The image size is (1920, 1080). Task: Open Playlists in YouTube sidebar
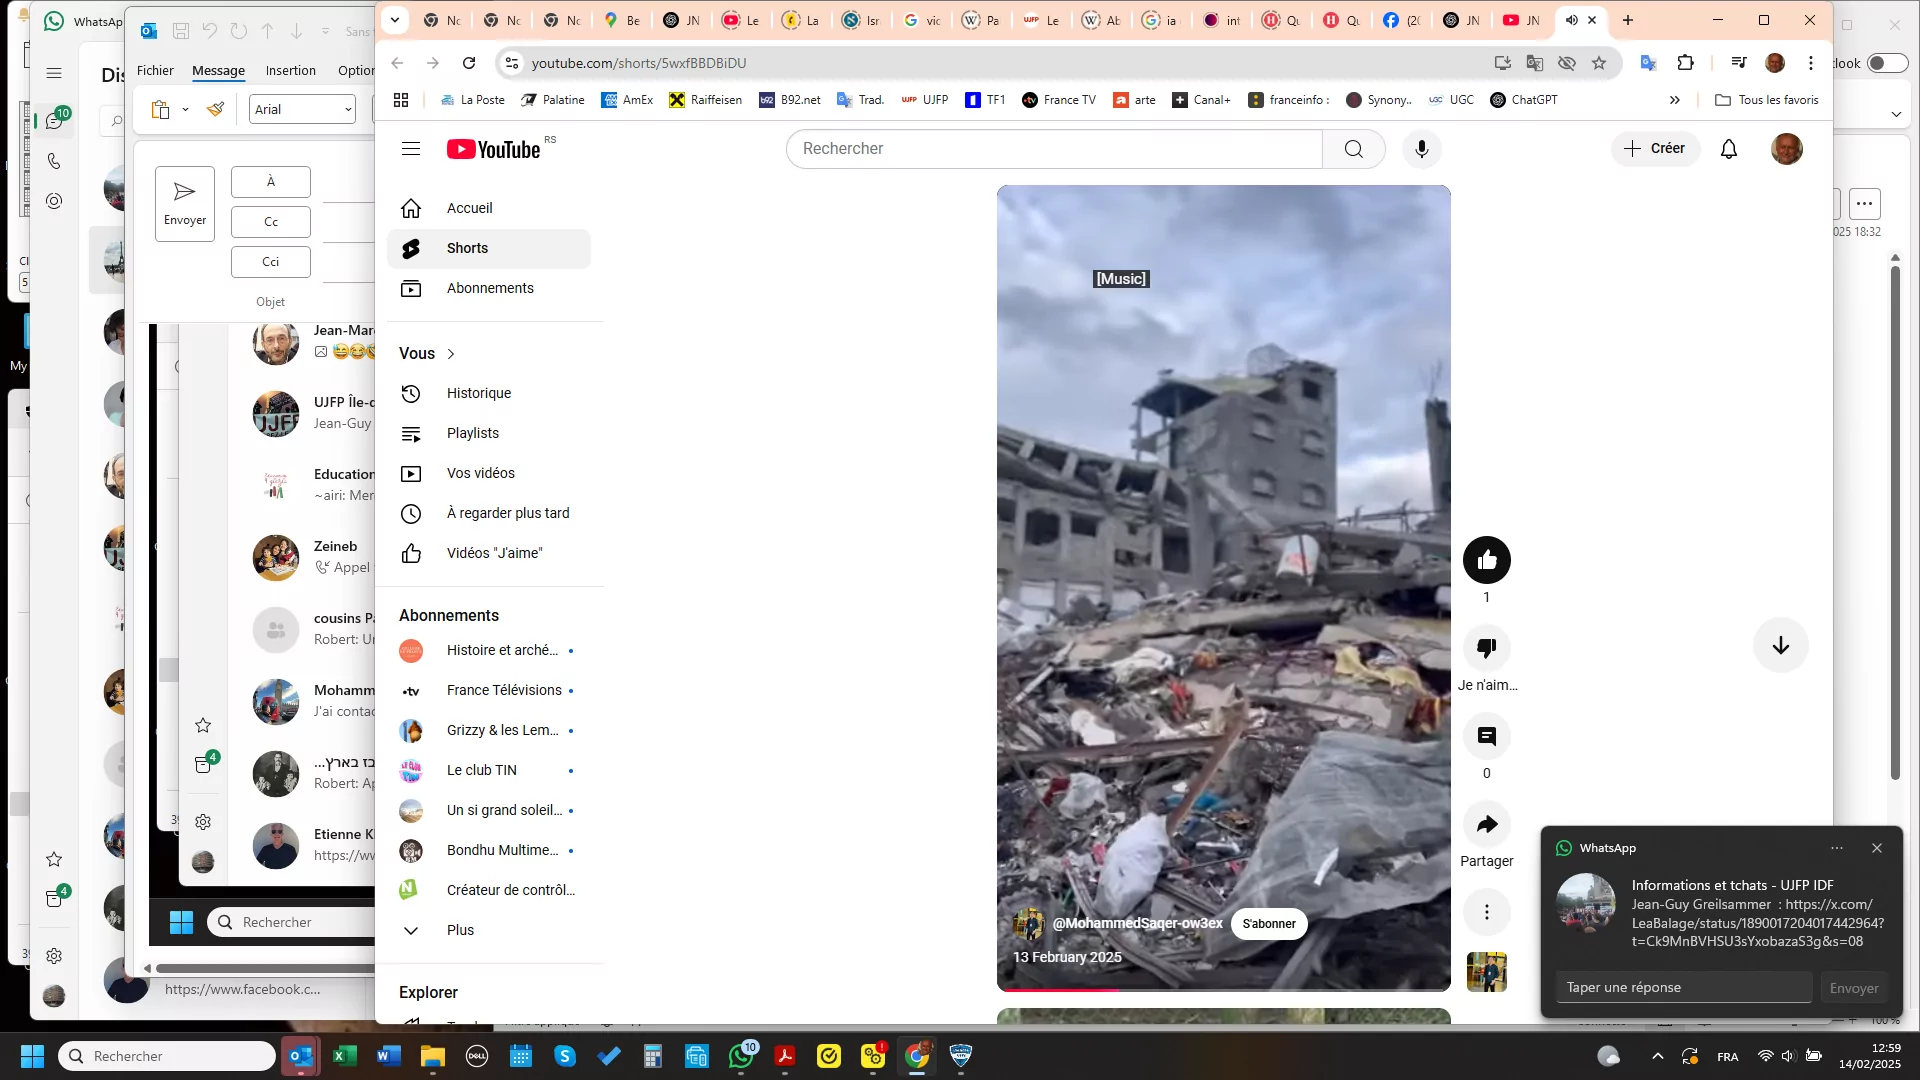pos(489,433)
